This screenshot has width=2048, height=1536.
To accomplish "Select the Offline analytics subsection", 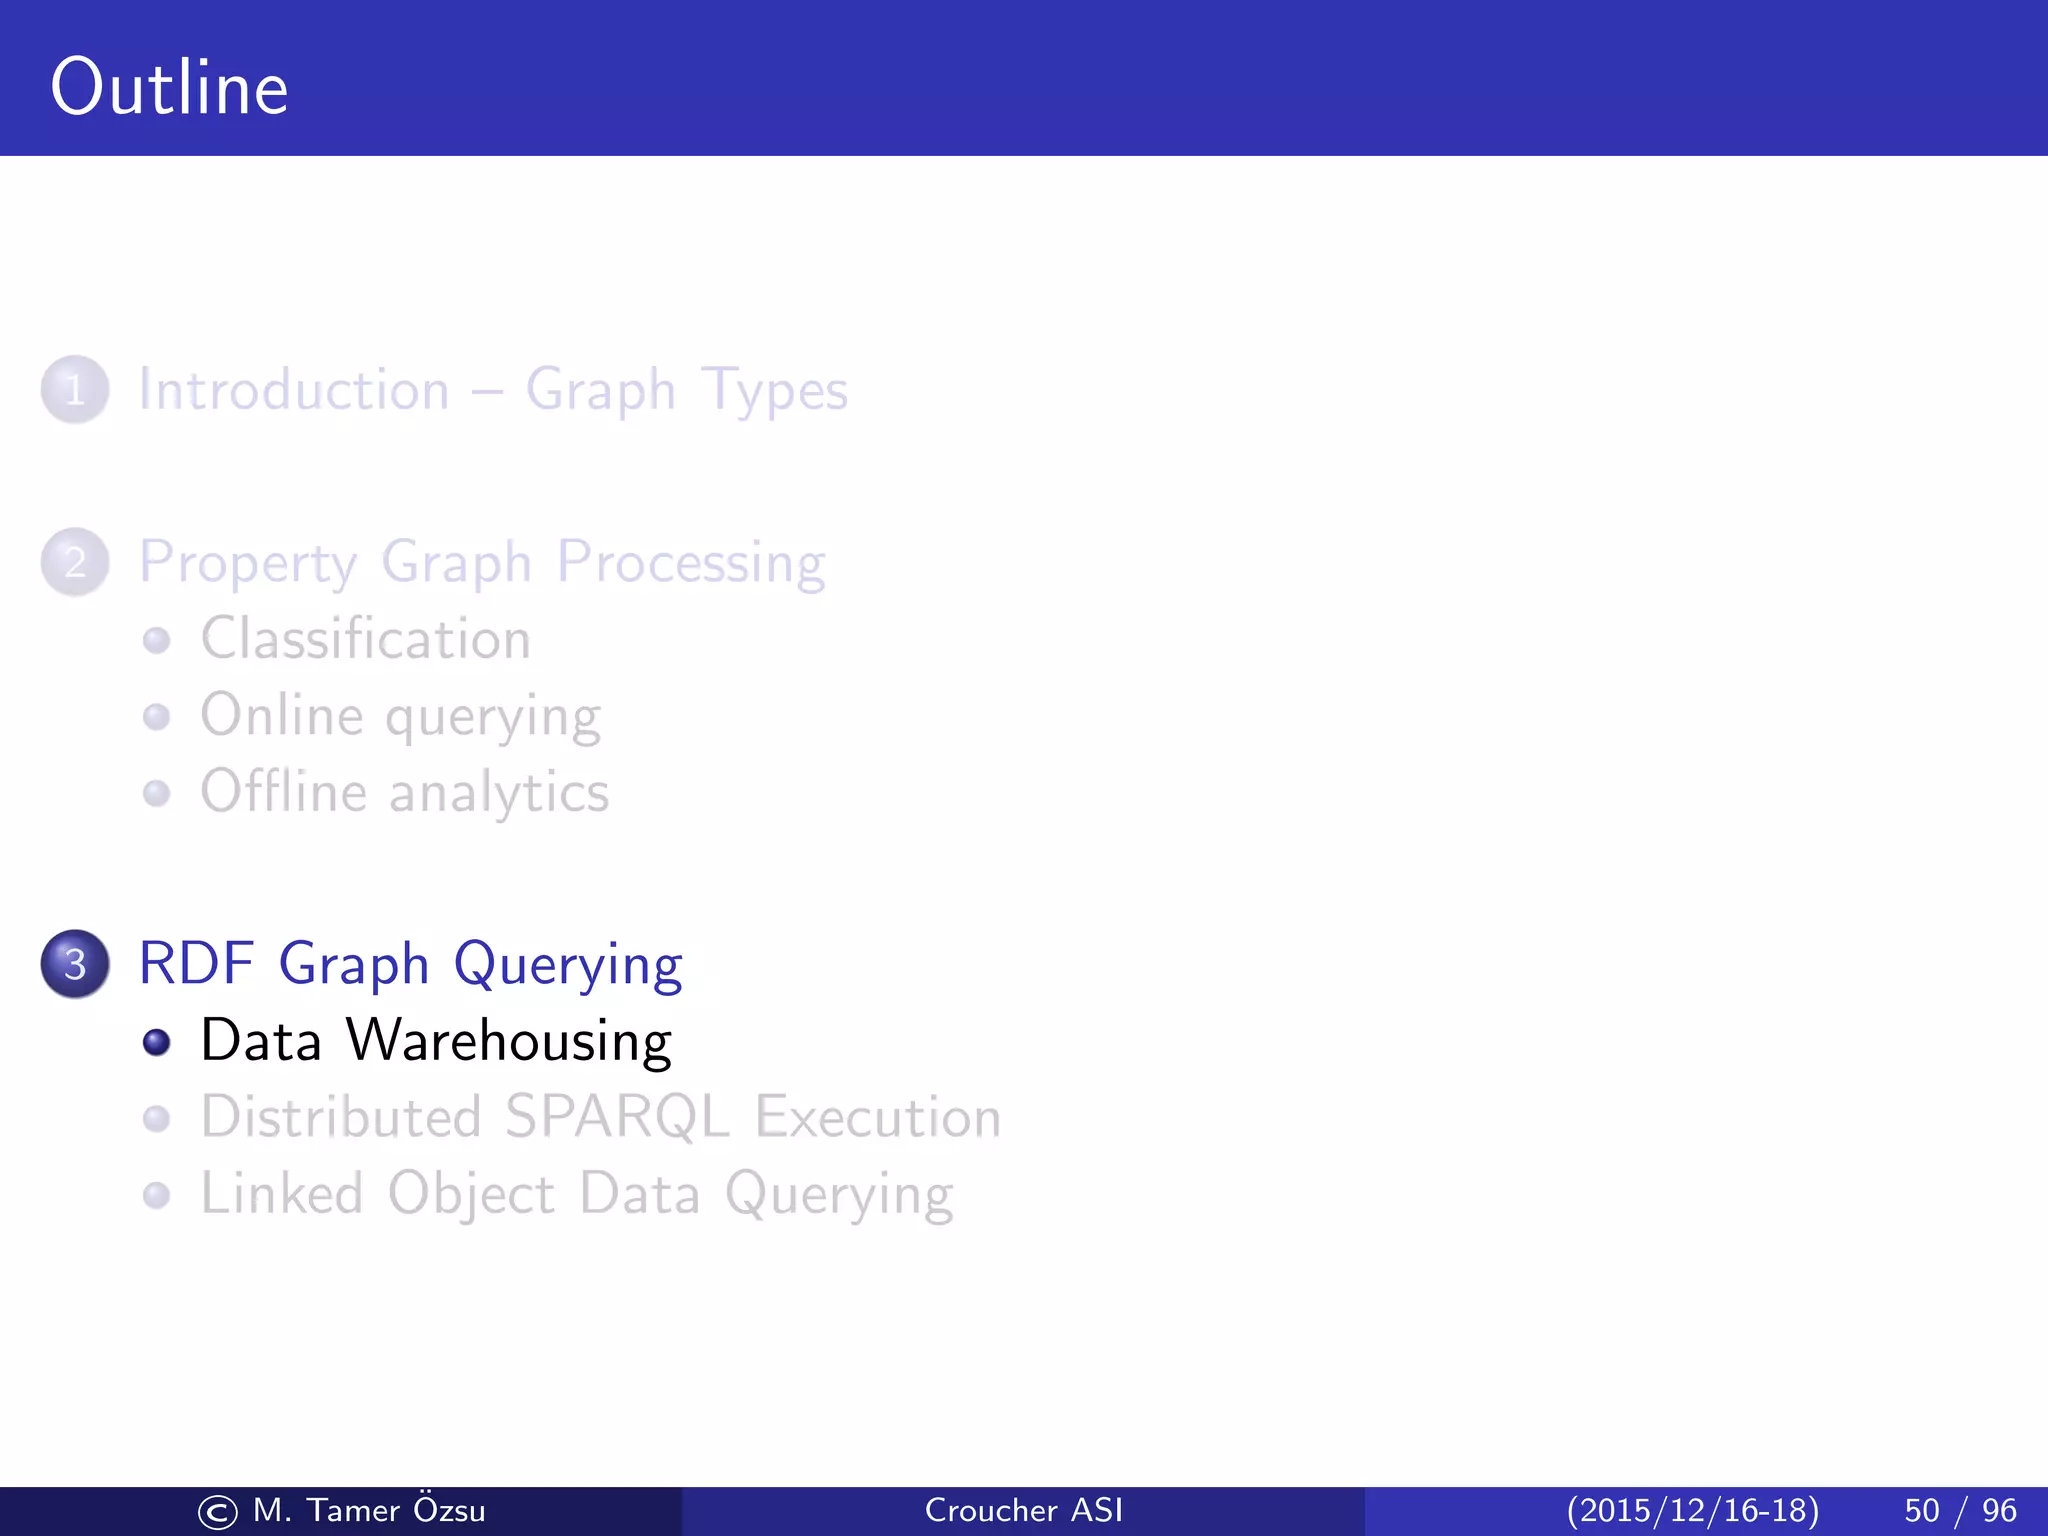I will (x=404, y=793).
